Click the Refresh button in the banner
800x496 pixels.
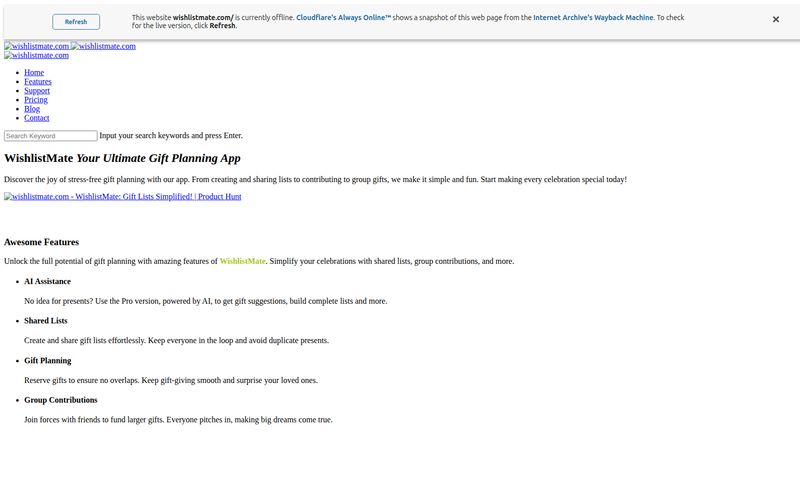click(x=76, y=22)
